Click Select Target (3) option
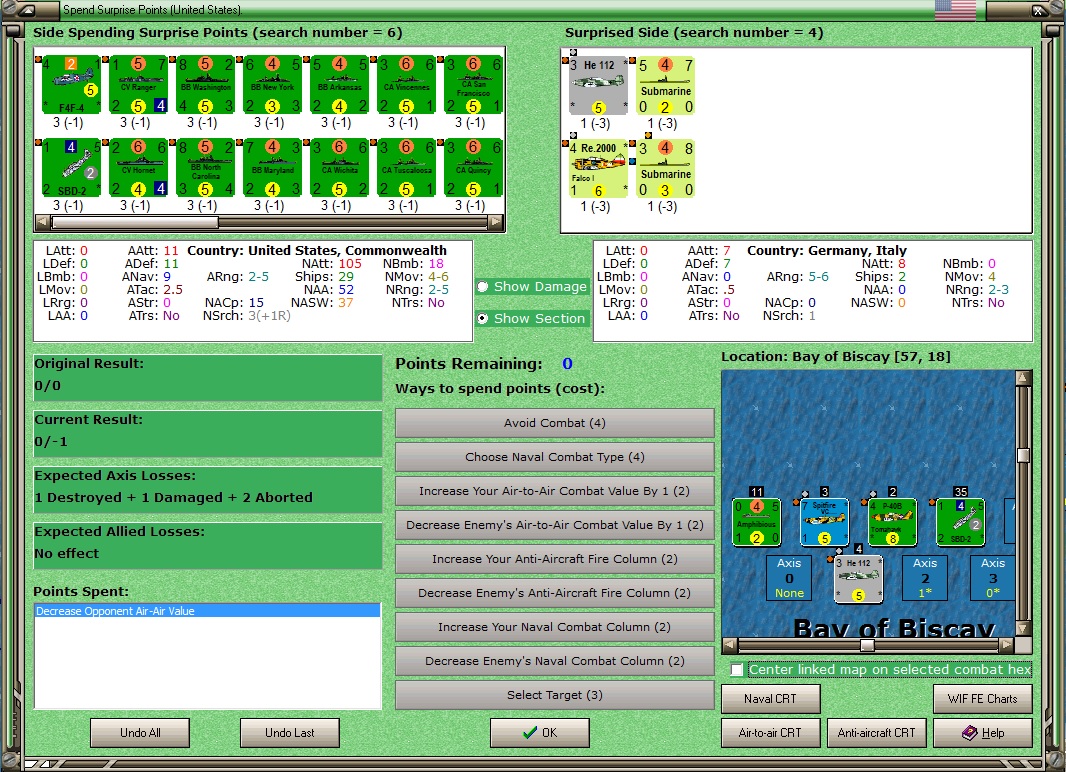1066x772 pixels. (555, 695)
